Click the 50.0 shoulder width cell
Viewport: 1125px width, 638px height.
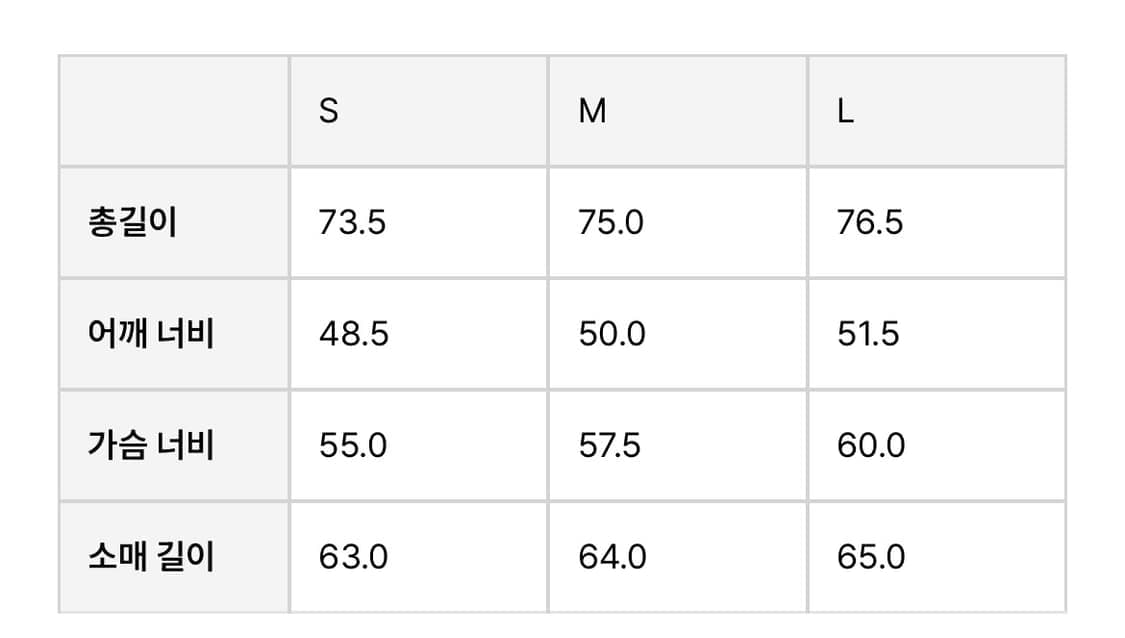pos(612,333)
